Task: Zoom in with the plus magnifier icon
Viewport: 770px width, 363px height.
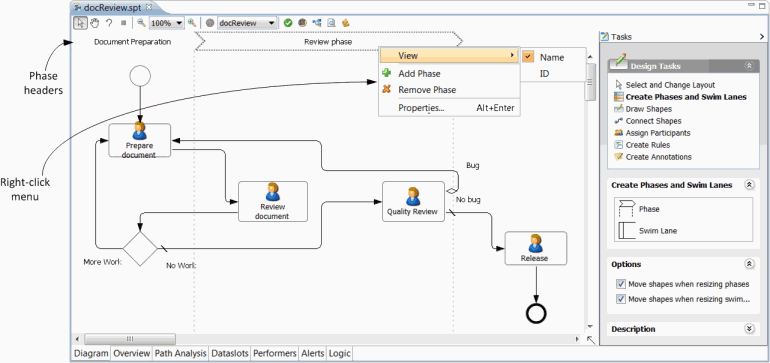Action: 192,23
